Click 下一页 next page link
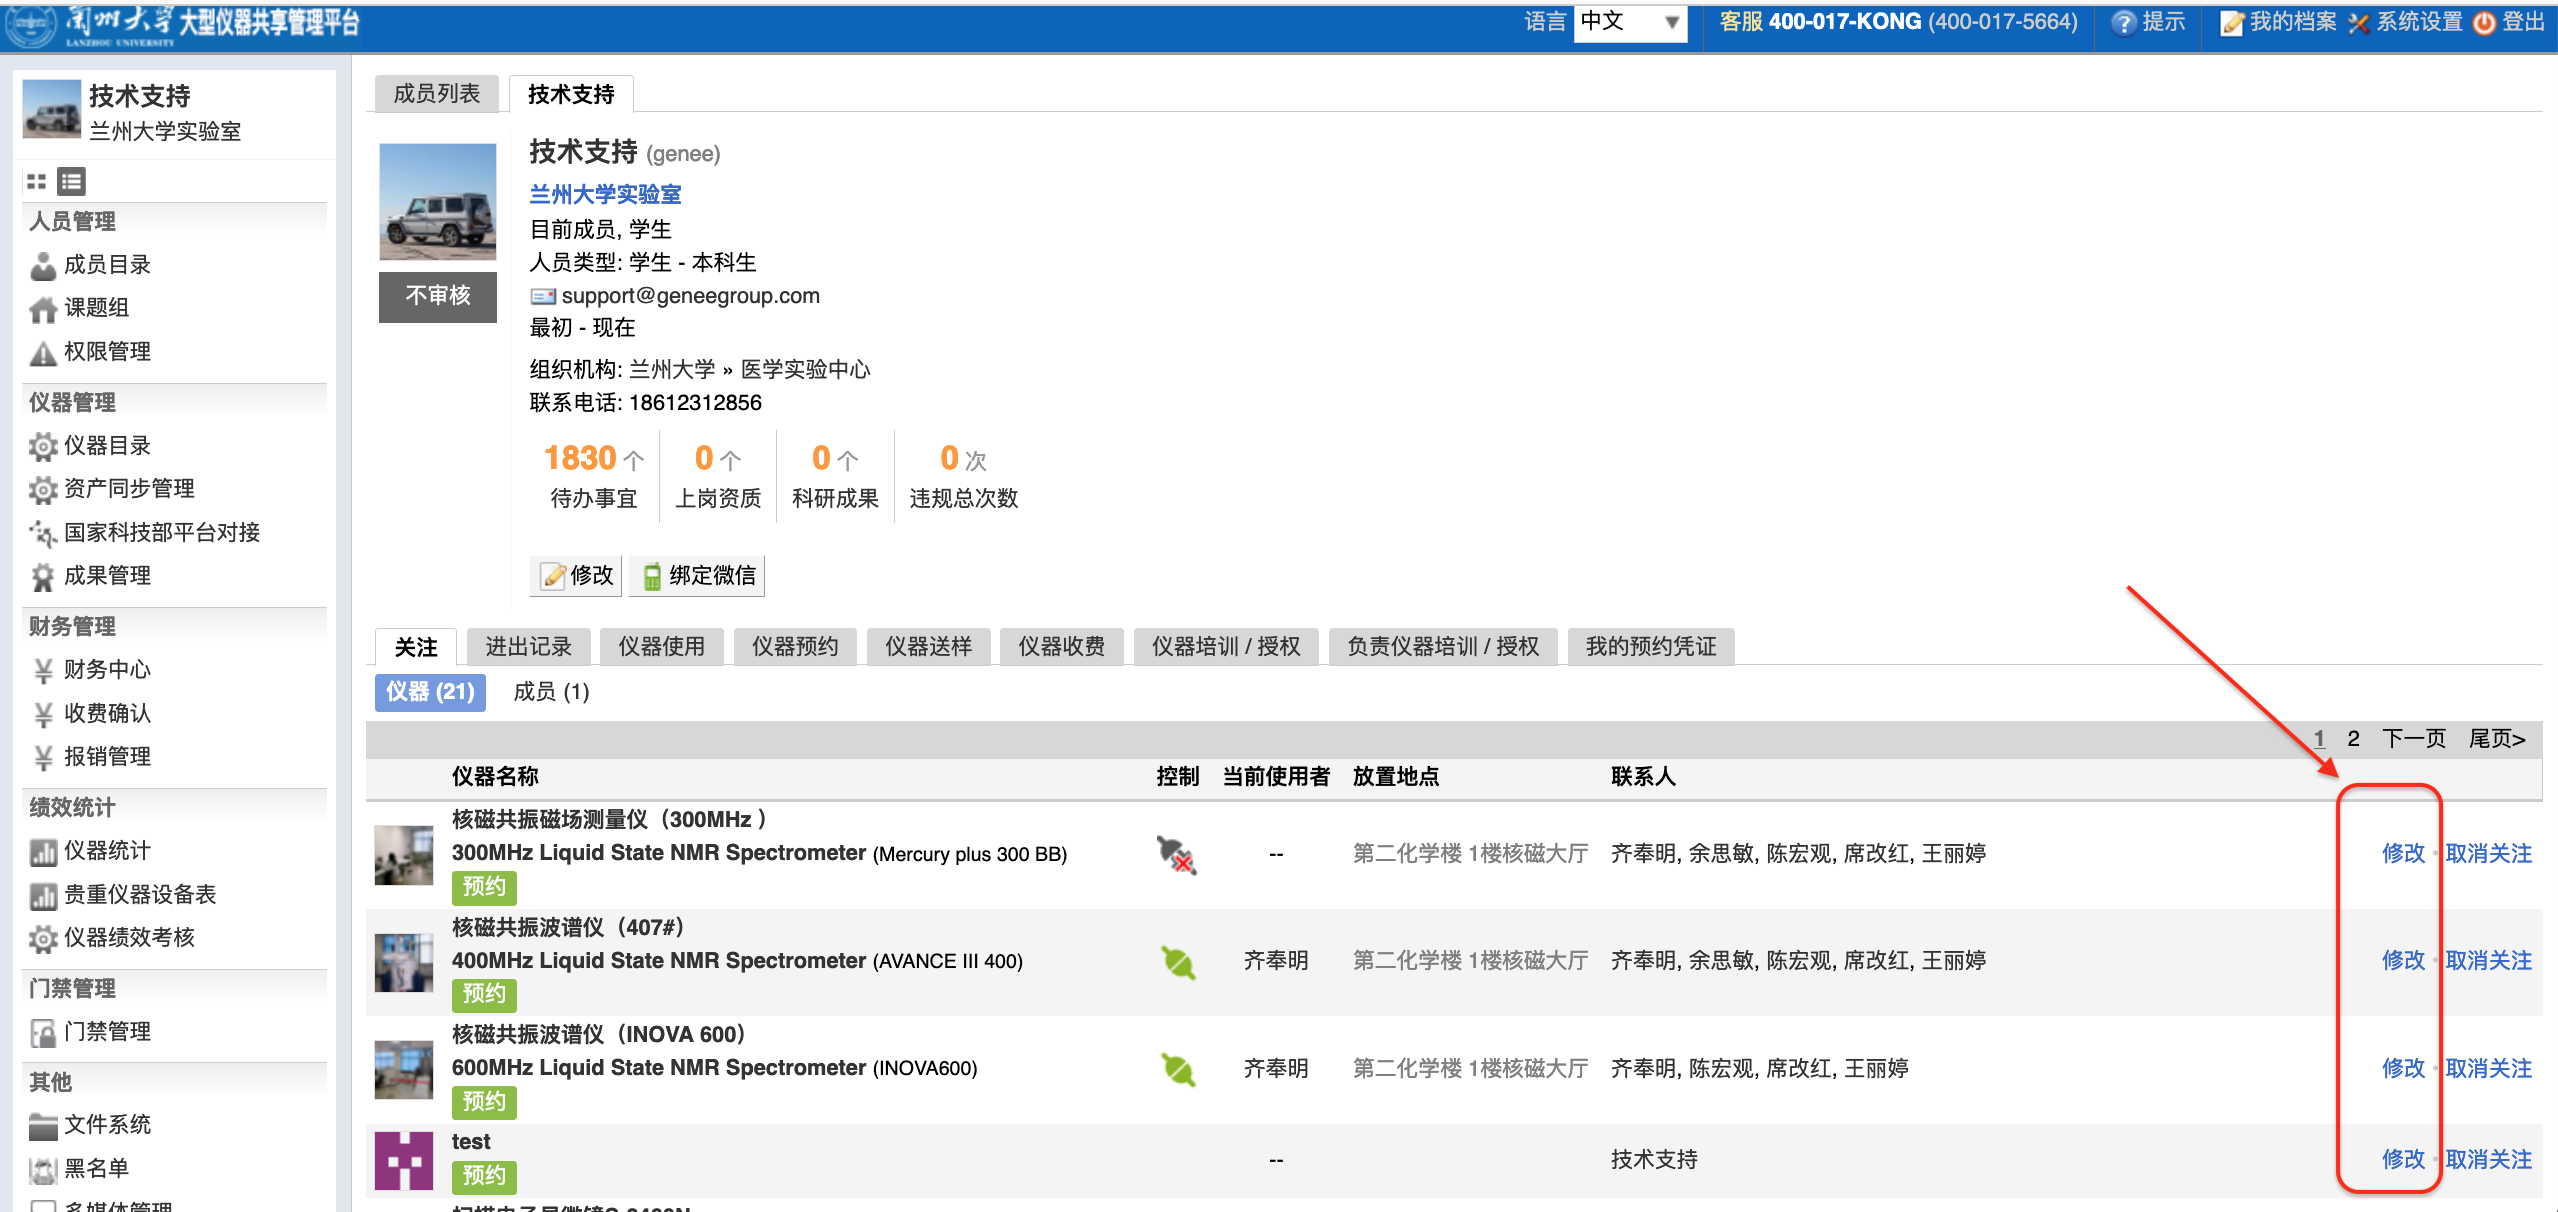 click(2414, 739)
